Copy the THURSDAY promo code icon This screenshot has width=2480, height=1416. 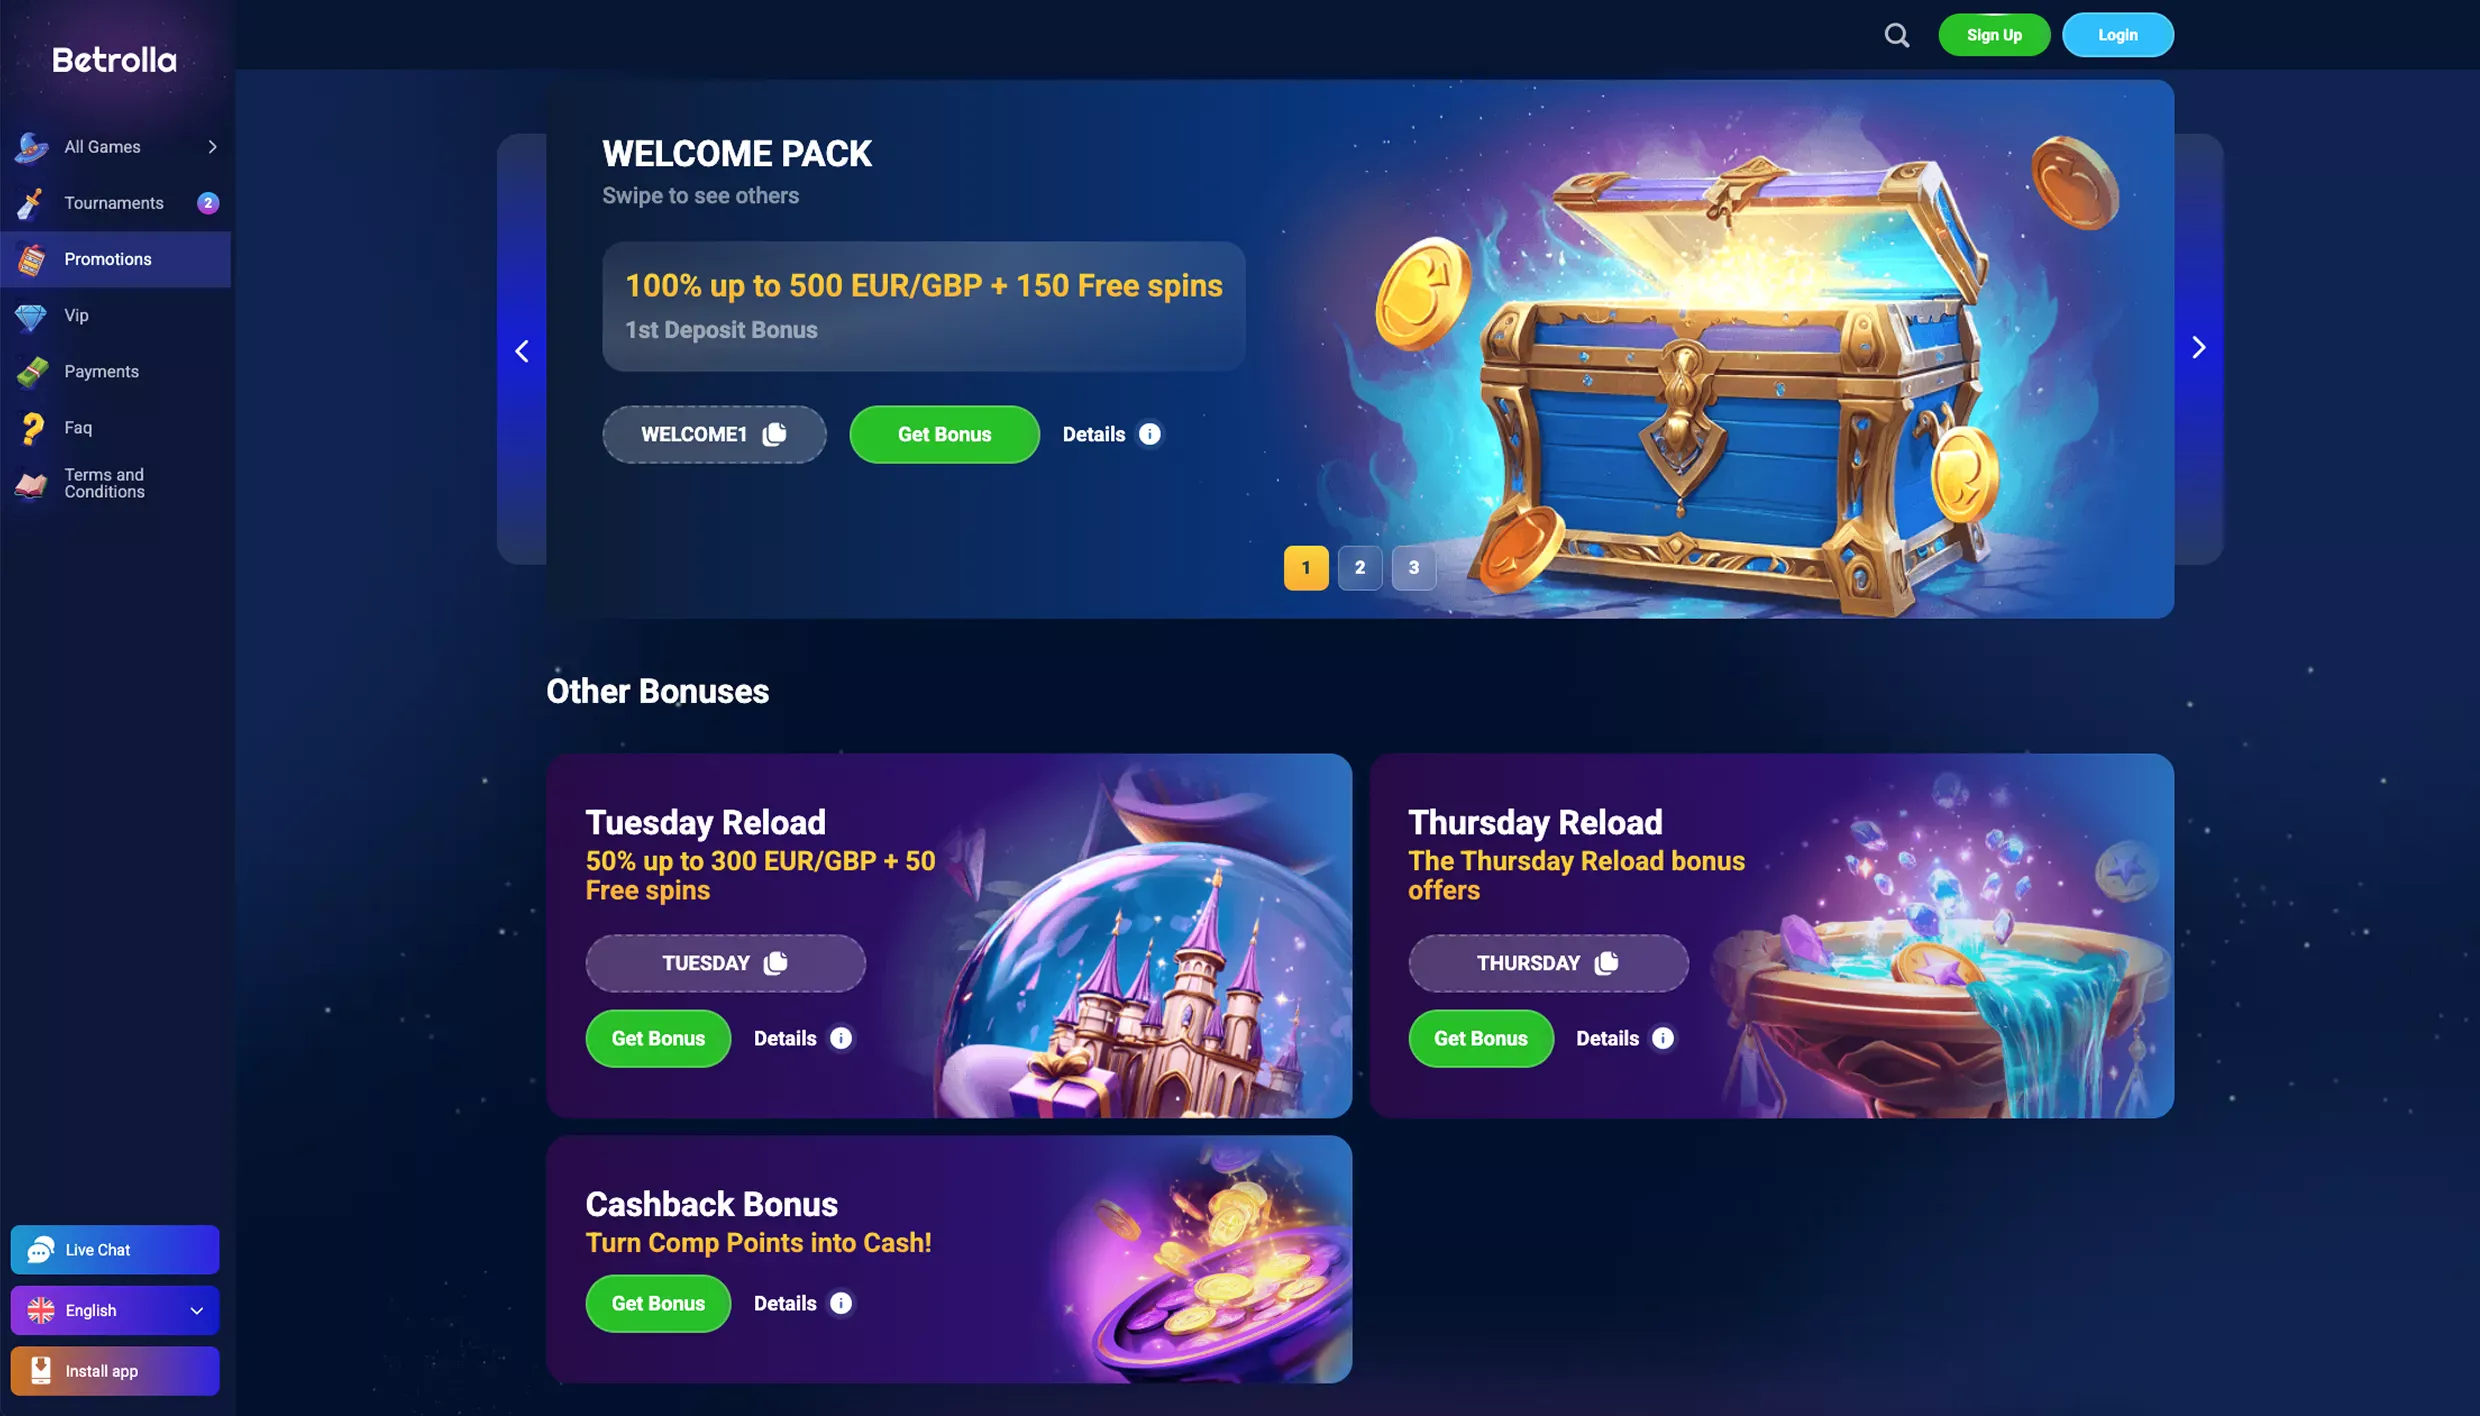pyautogui.click(x=1606, y=963)
